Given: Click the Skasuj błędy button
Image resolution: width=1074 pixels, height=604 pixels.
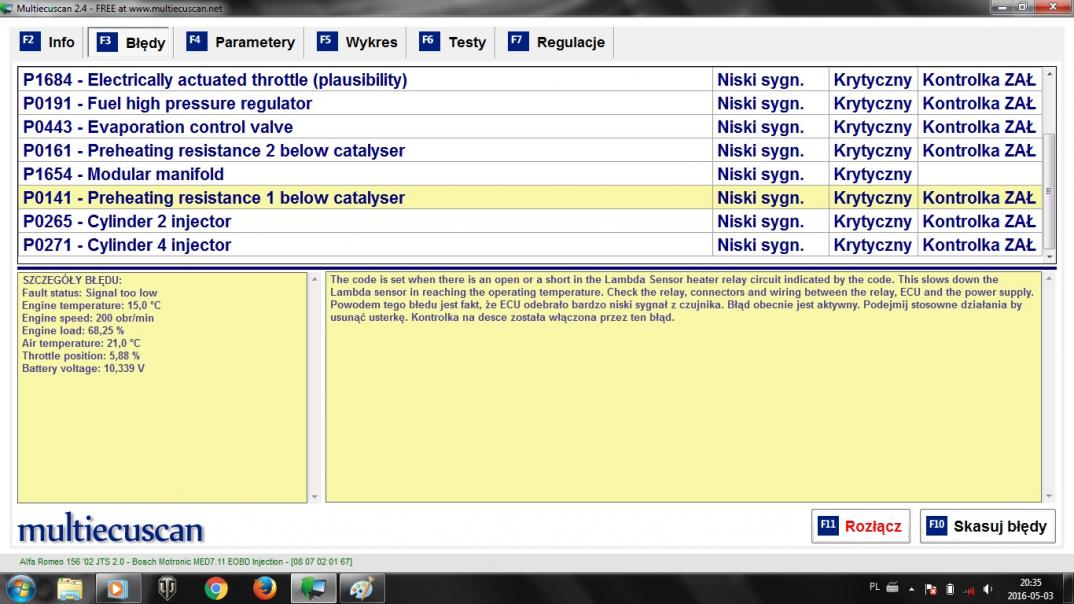Looking at the screenshot, I should [x=987, y=526].
